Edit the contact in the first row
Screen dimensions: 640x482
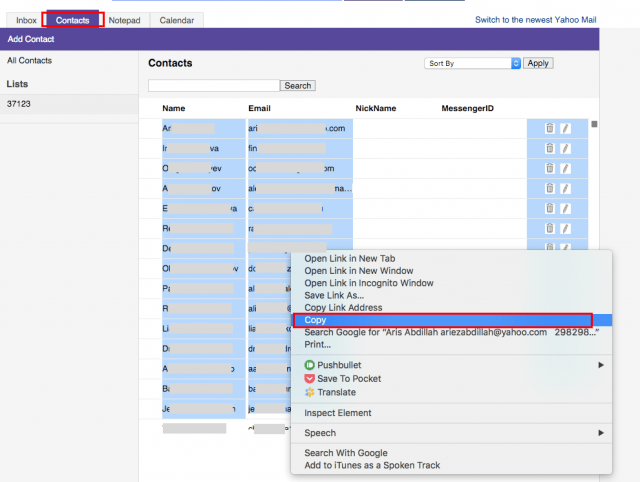(x=565, y=128)
